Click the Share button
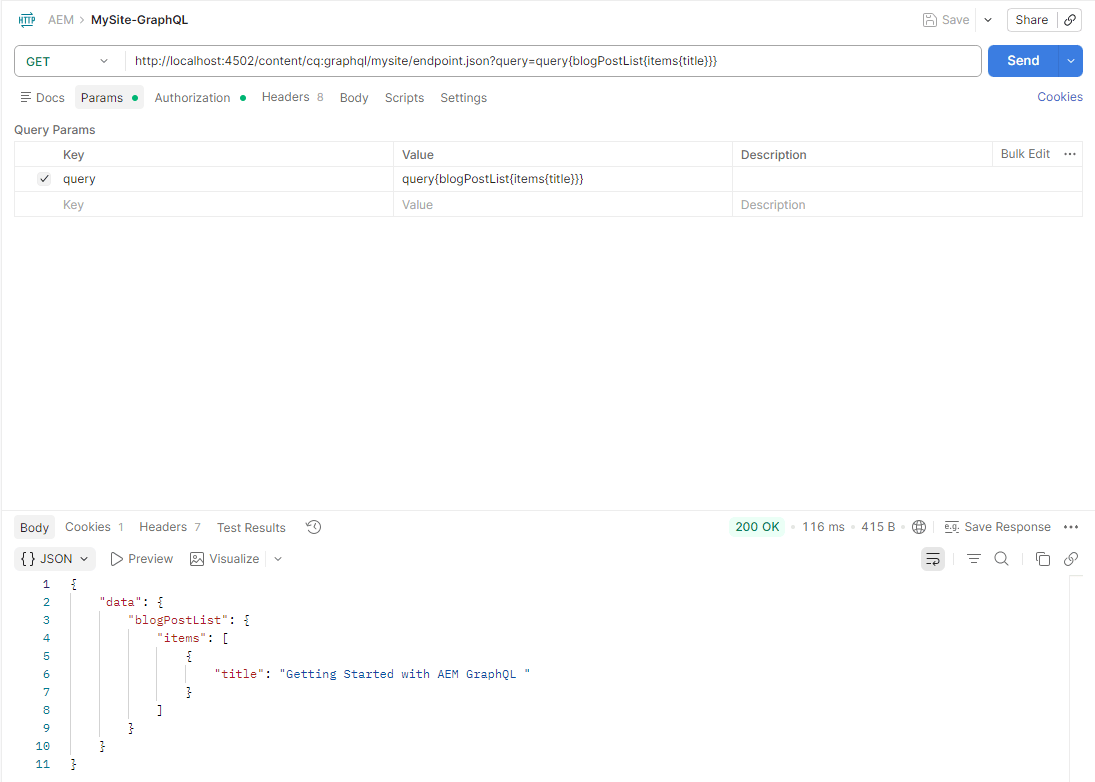Image resolution: width=1095 pixels, height=782 pixels. pyautogui.click(x=1031, y=20)
